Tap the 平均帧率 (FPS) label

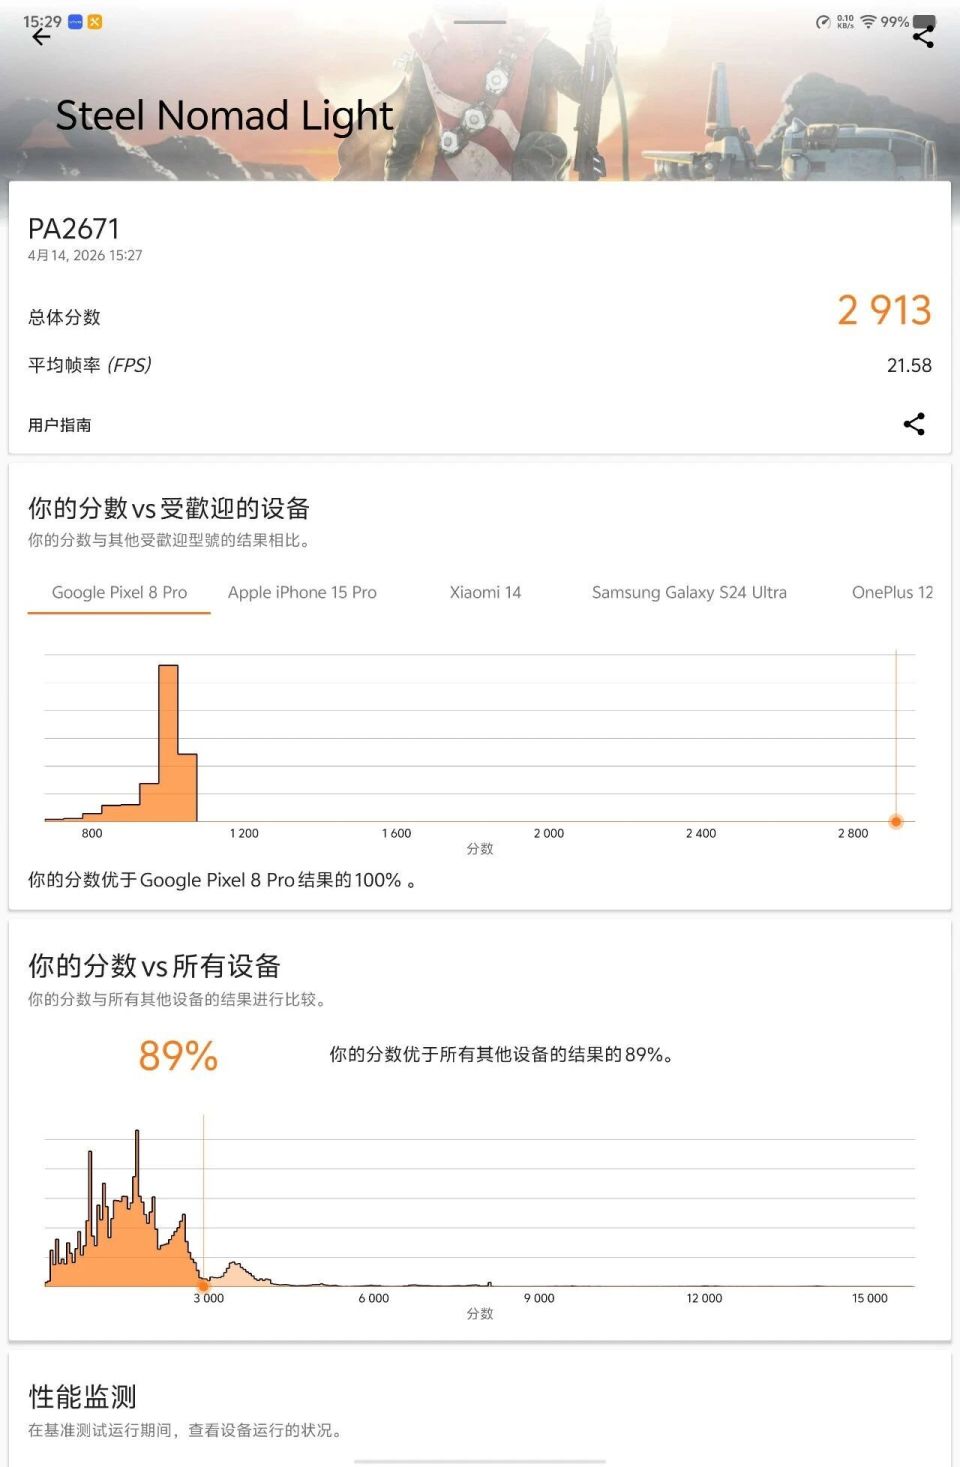click(90, 365)
